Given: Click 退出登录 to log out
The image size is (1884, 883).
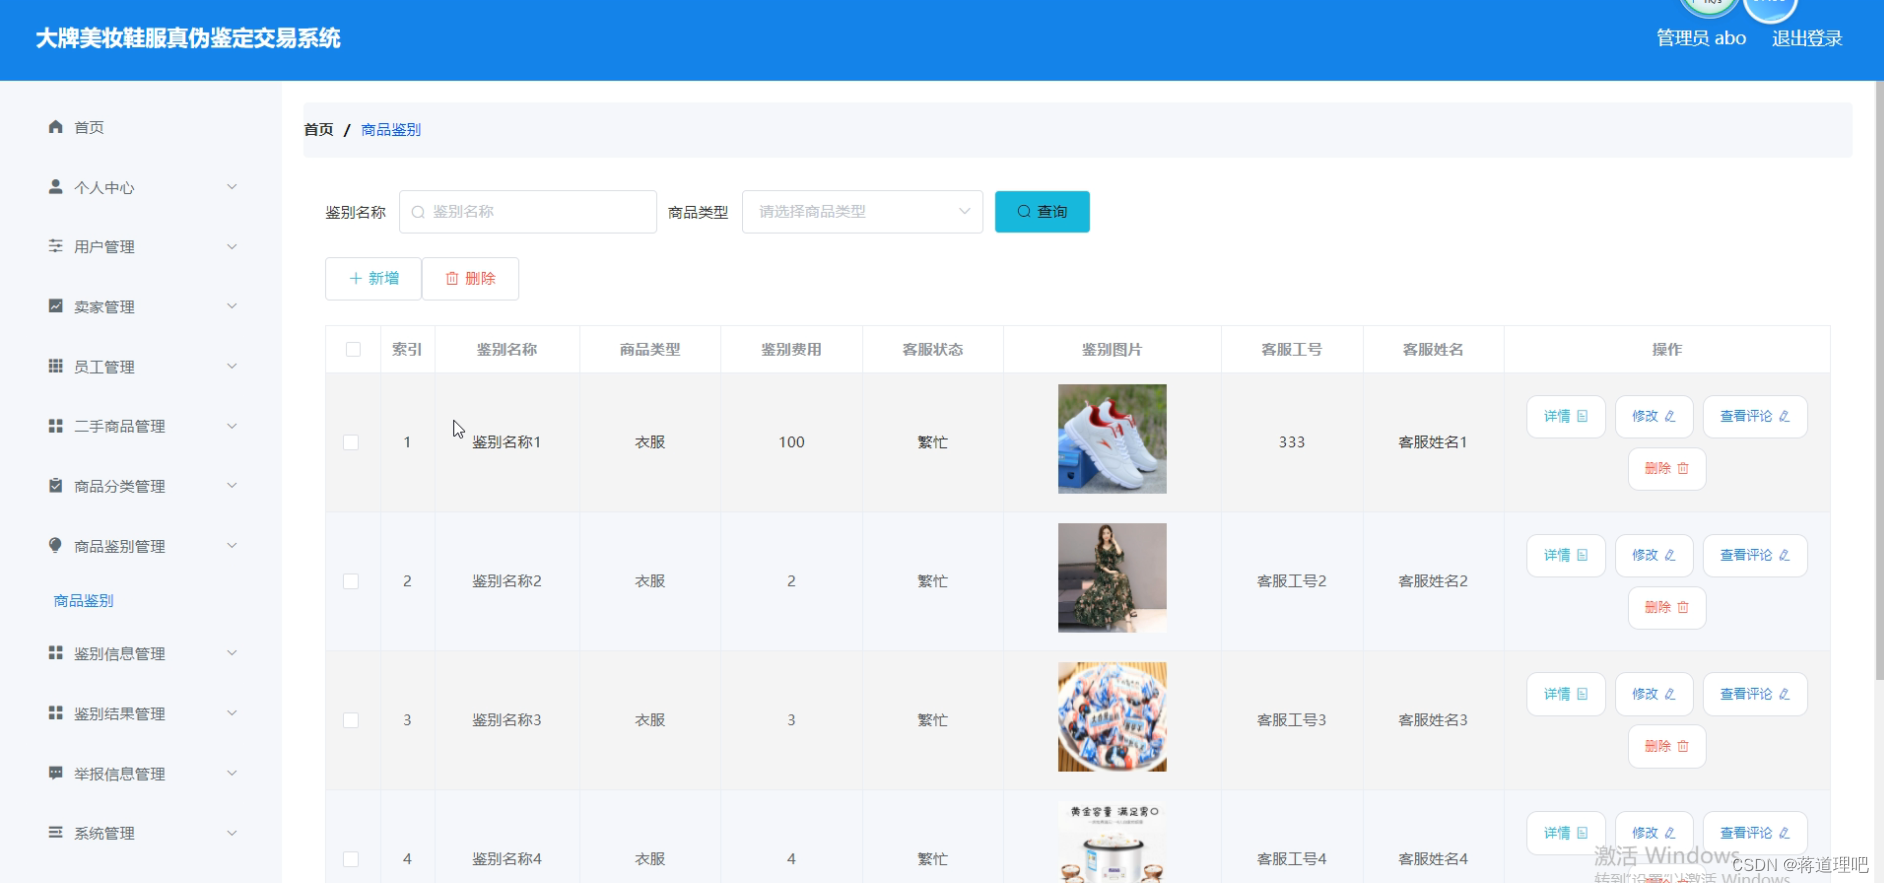Looking at the screenshot, I should click(x=1807, y=38).
